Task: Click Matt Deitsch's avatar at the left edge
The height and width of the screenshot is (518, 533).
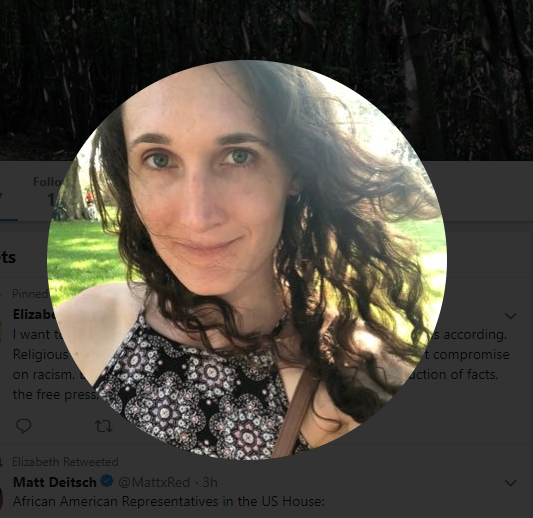Action: [1, 498]
